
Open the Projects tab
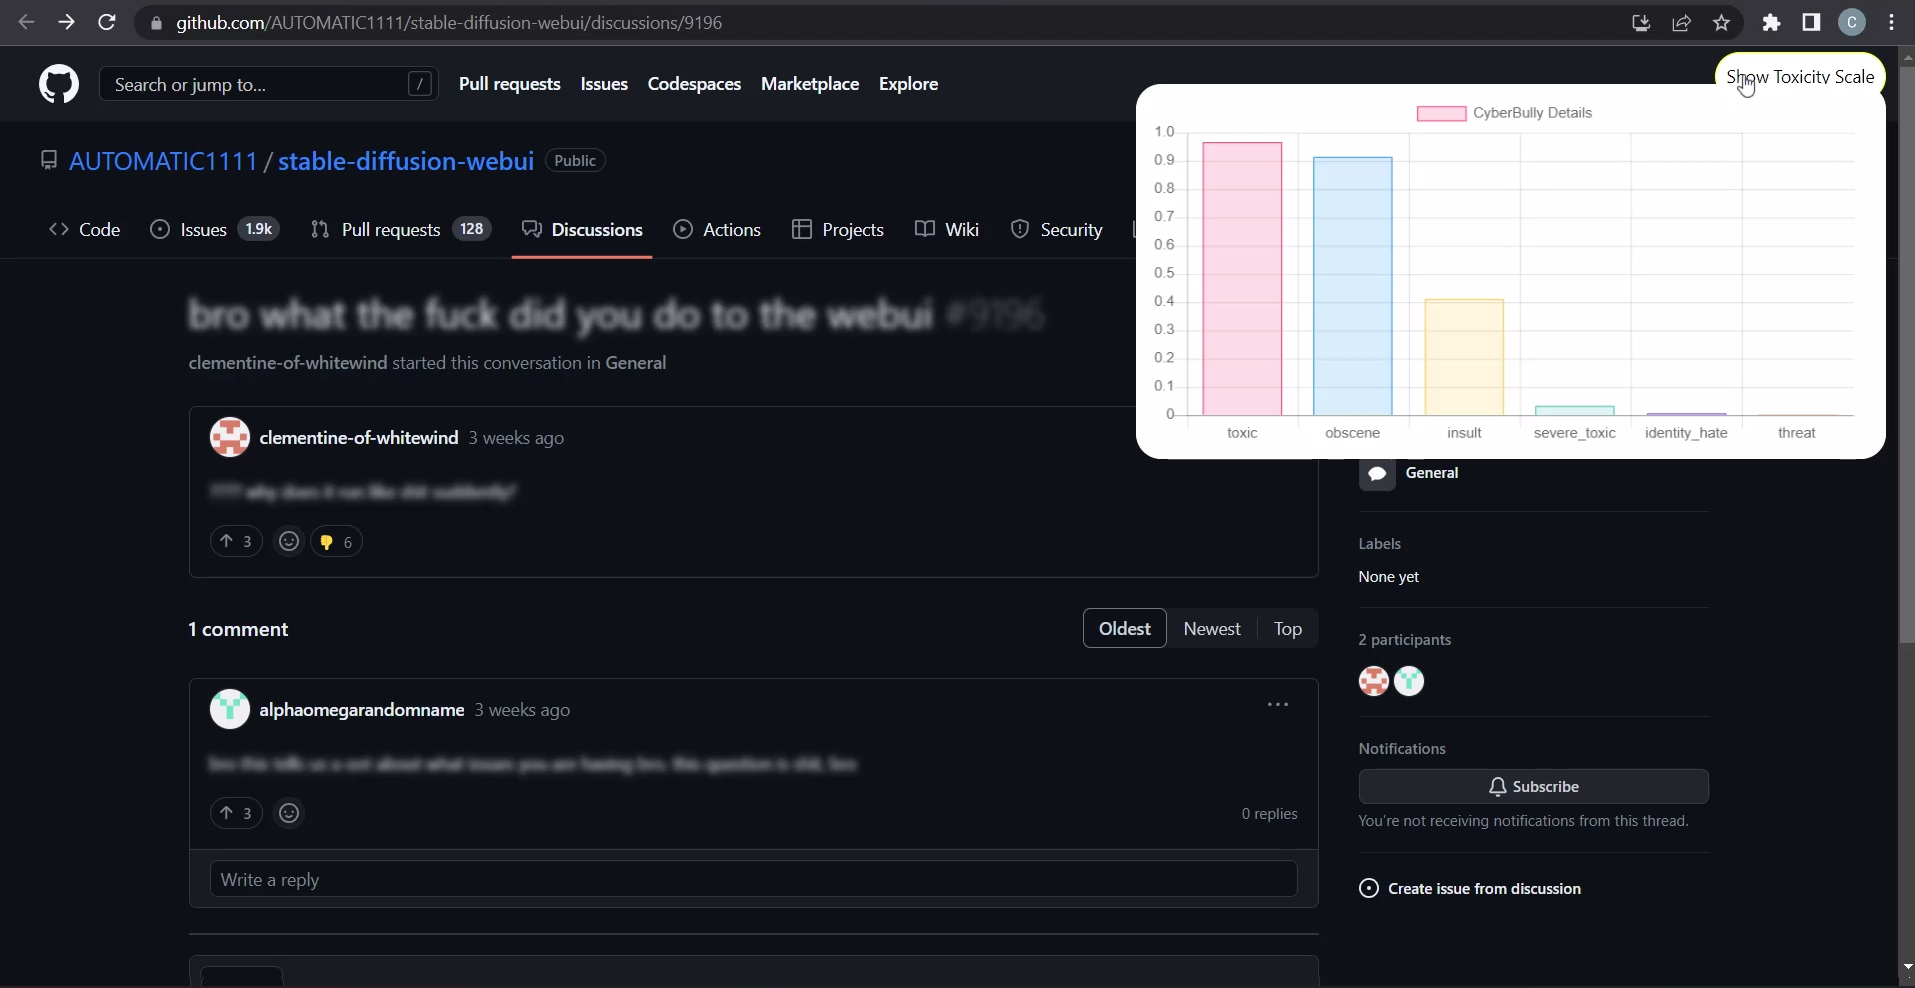[x=838, y=229]
